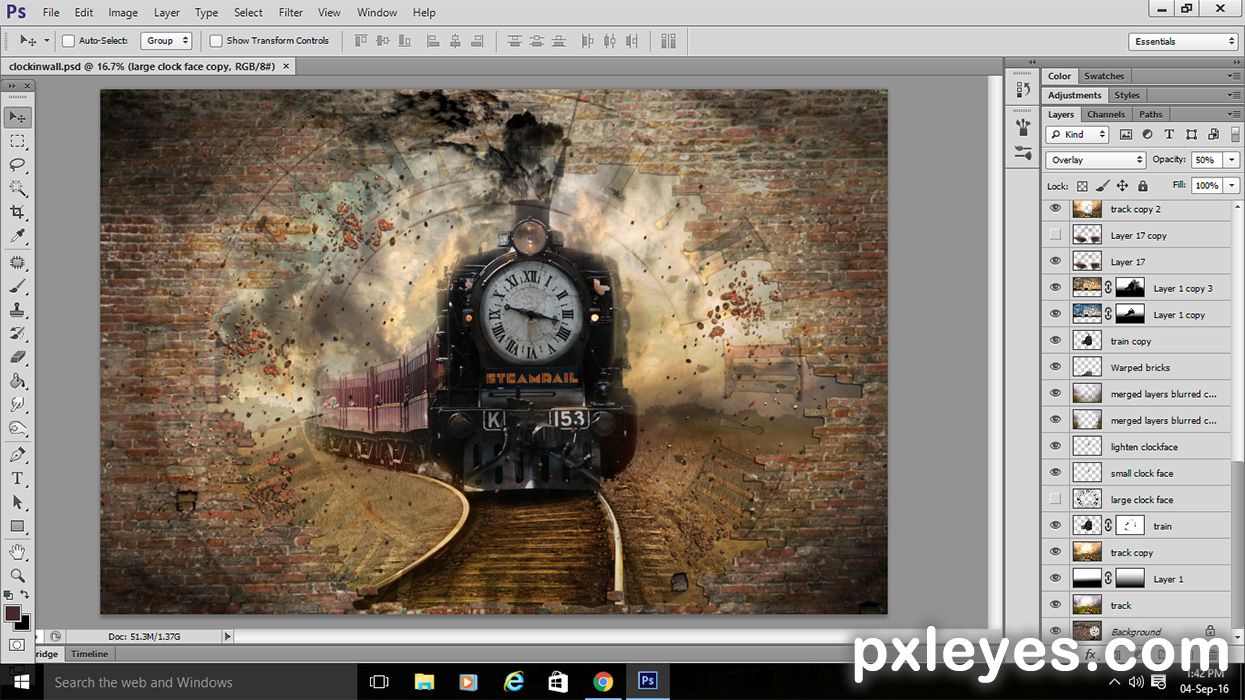Screen dimensions: 1245x700
Task: Open Chrome from the Windows taskbar
Action: [x=603, y=682]
